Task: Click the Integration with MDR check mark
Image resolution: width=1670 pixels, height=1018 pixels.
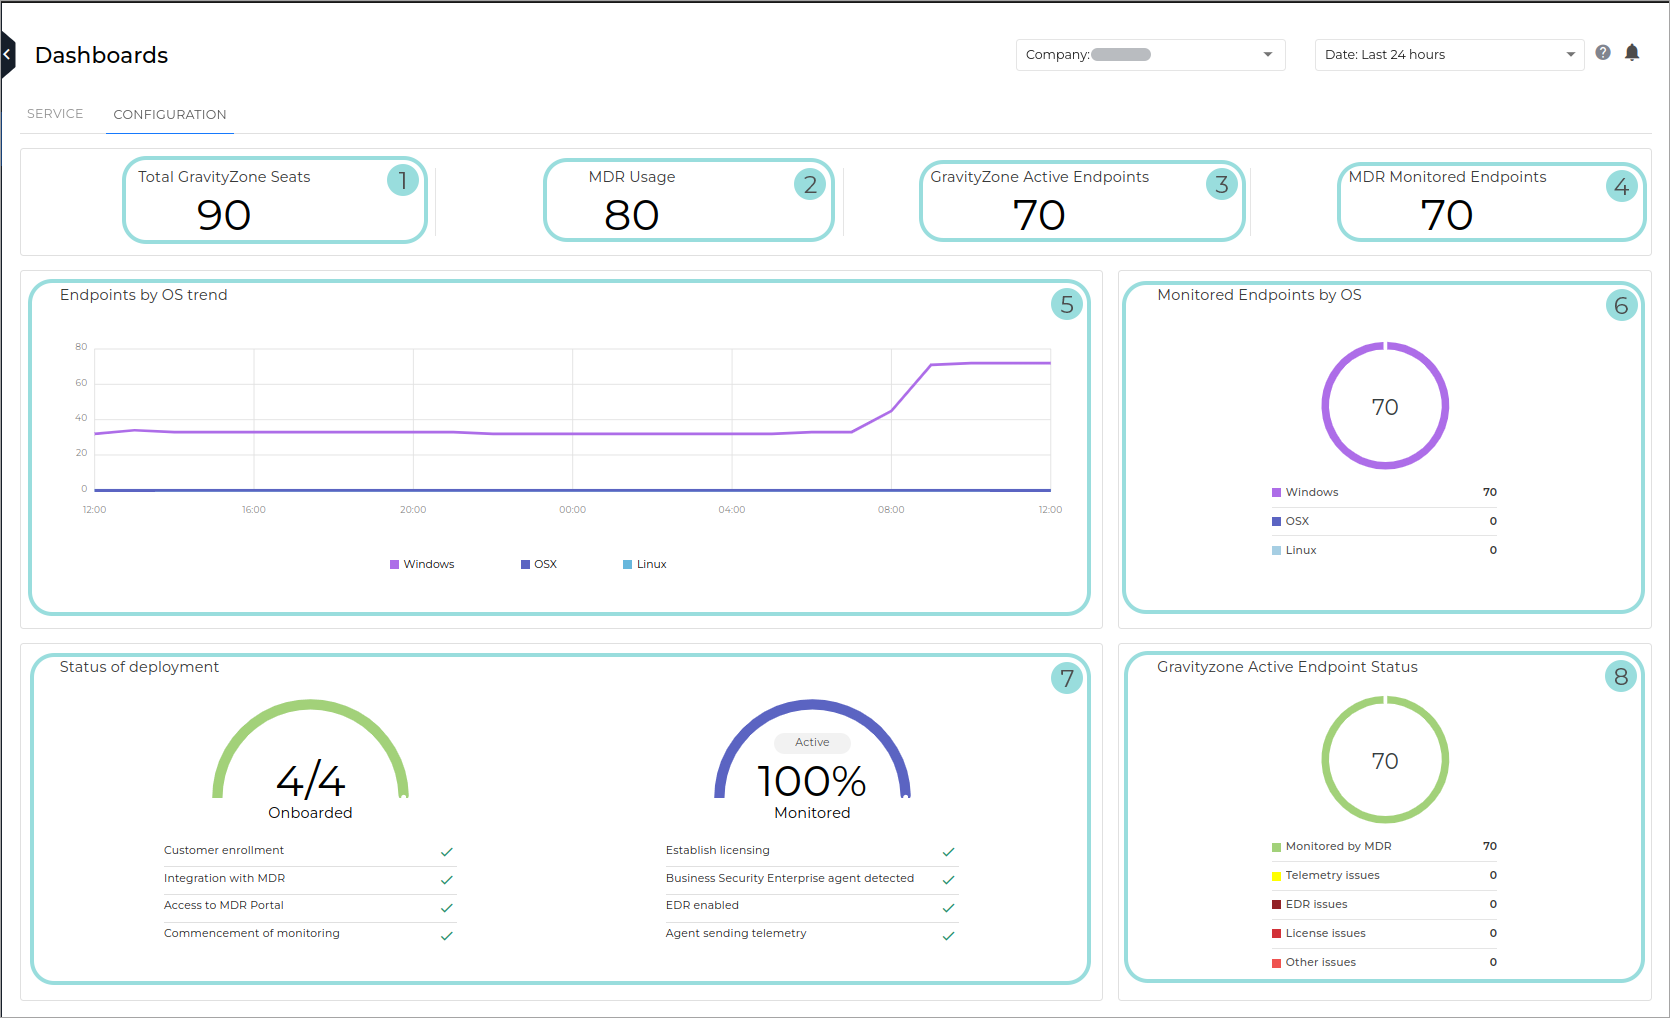Action: pyautogui.click(x=447, y=880)
